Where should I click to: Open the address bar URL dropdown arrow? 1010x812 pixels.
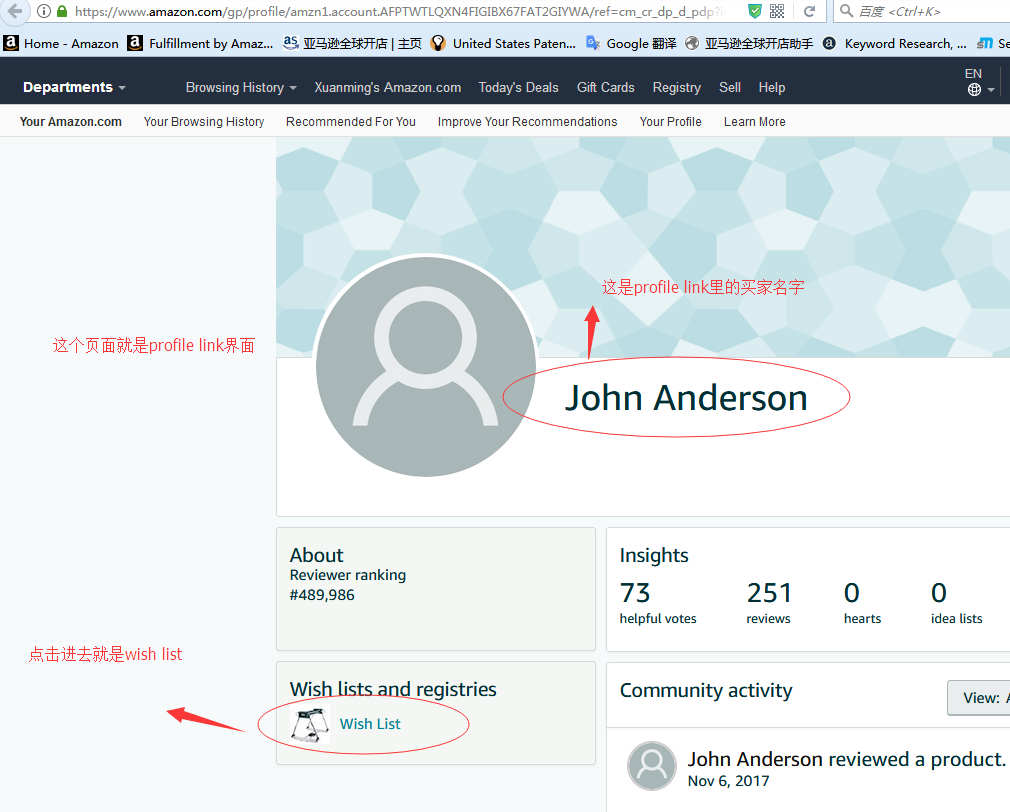[734, 12]
